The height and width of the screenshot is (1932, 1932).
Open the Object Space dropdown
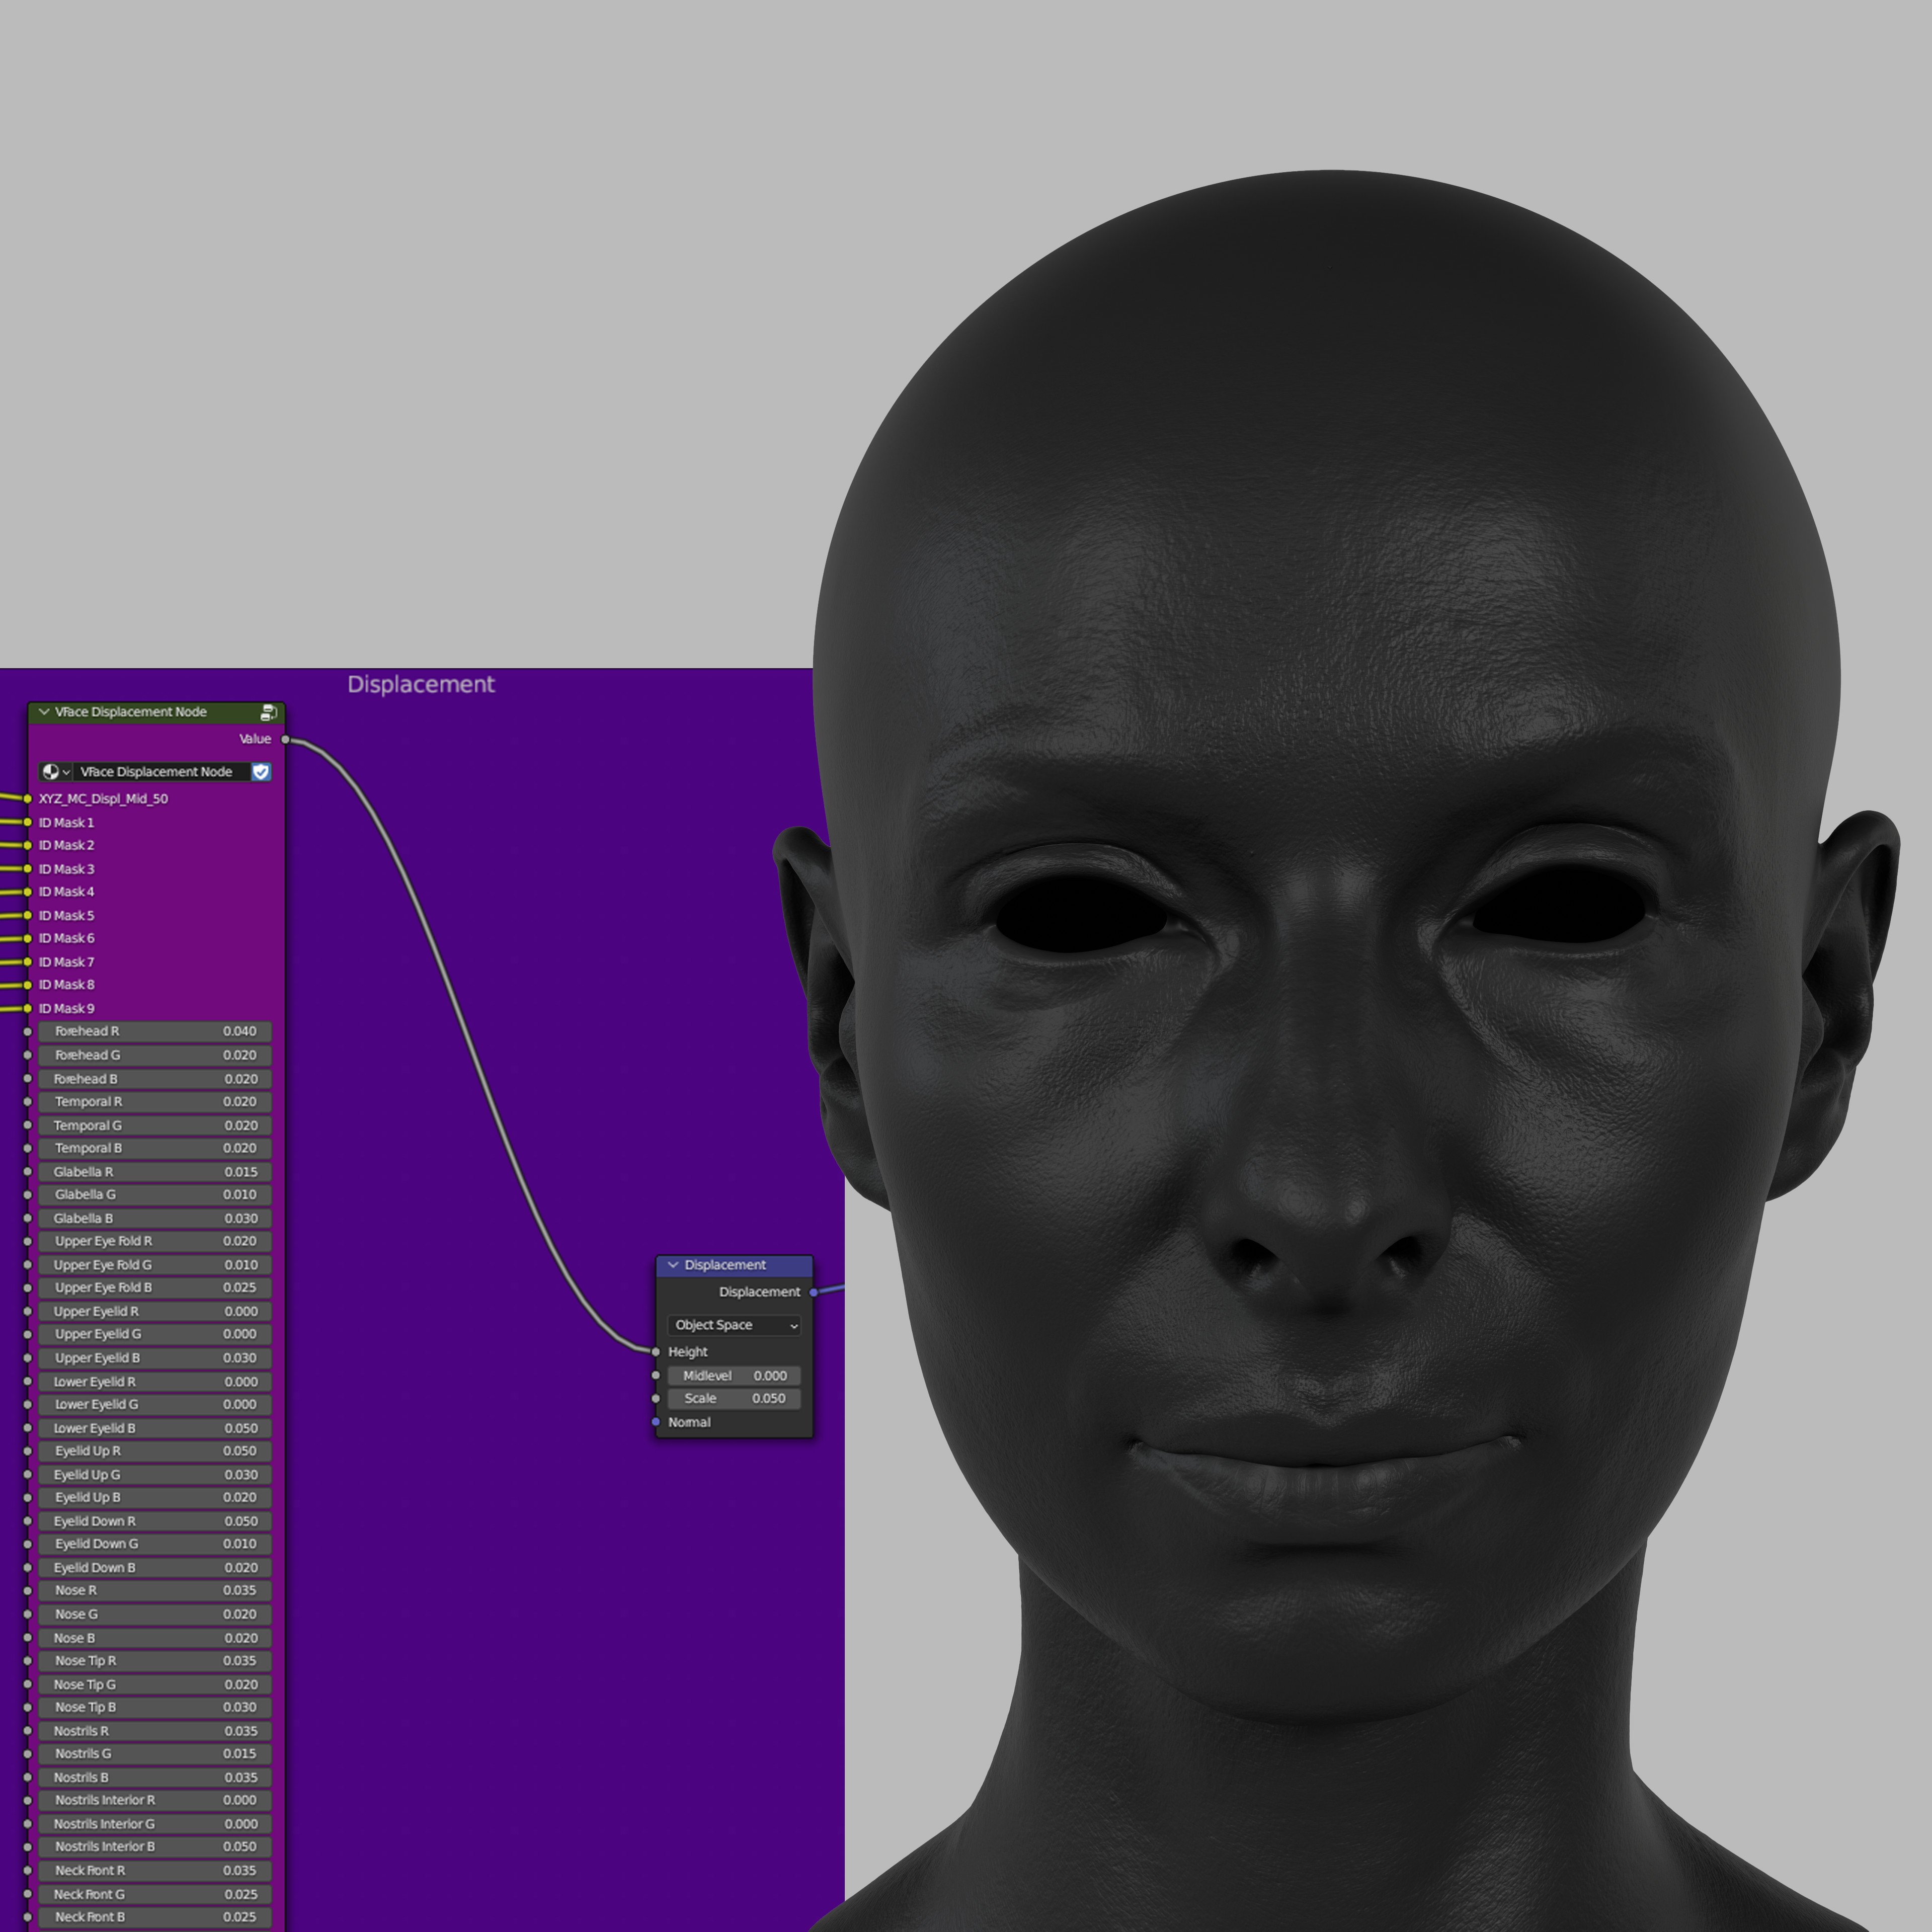click(x=733, y=1325)
